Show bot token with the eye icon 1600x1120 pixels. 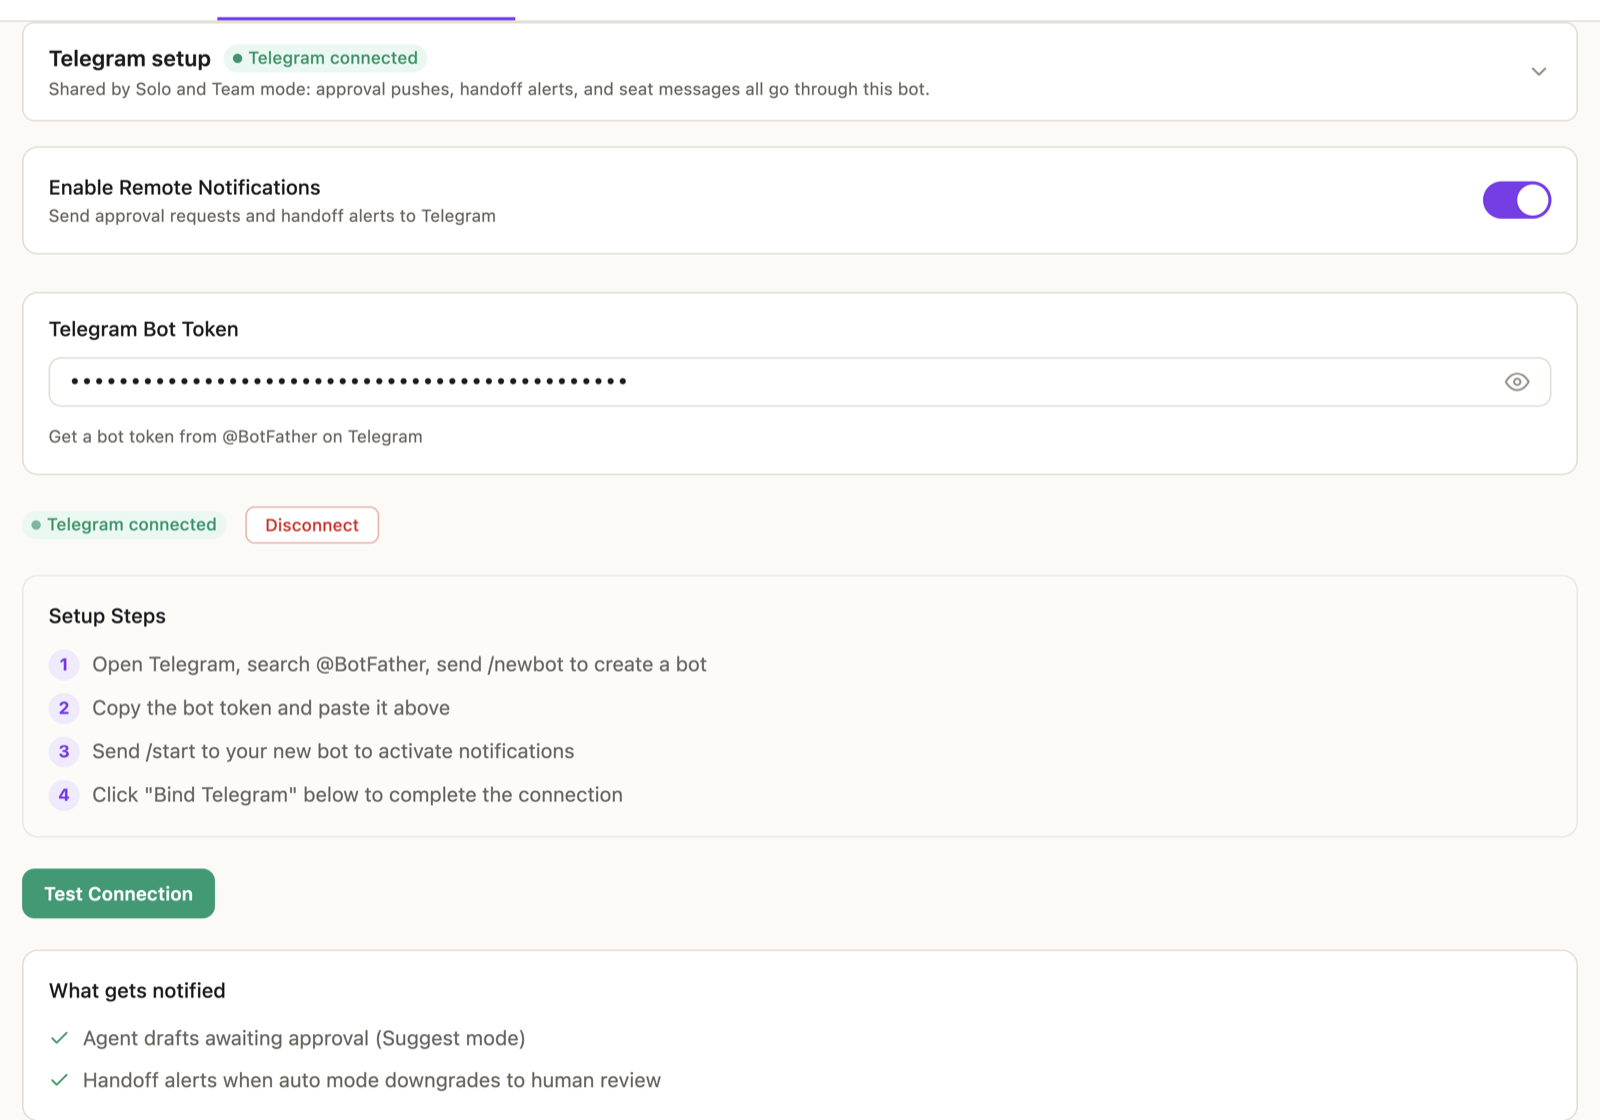(1516, 382)
